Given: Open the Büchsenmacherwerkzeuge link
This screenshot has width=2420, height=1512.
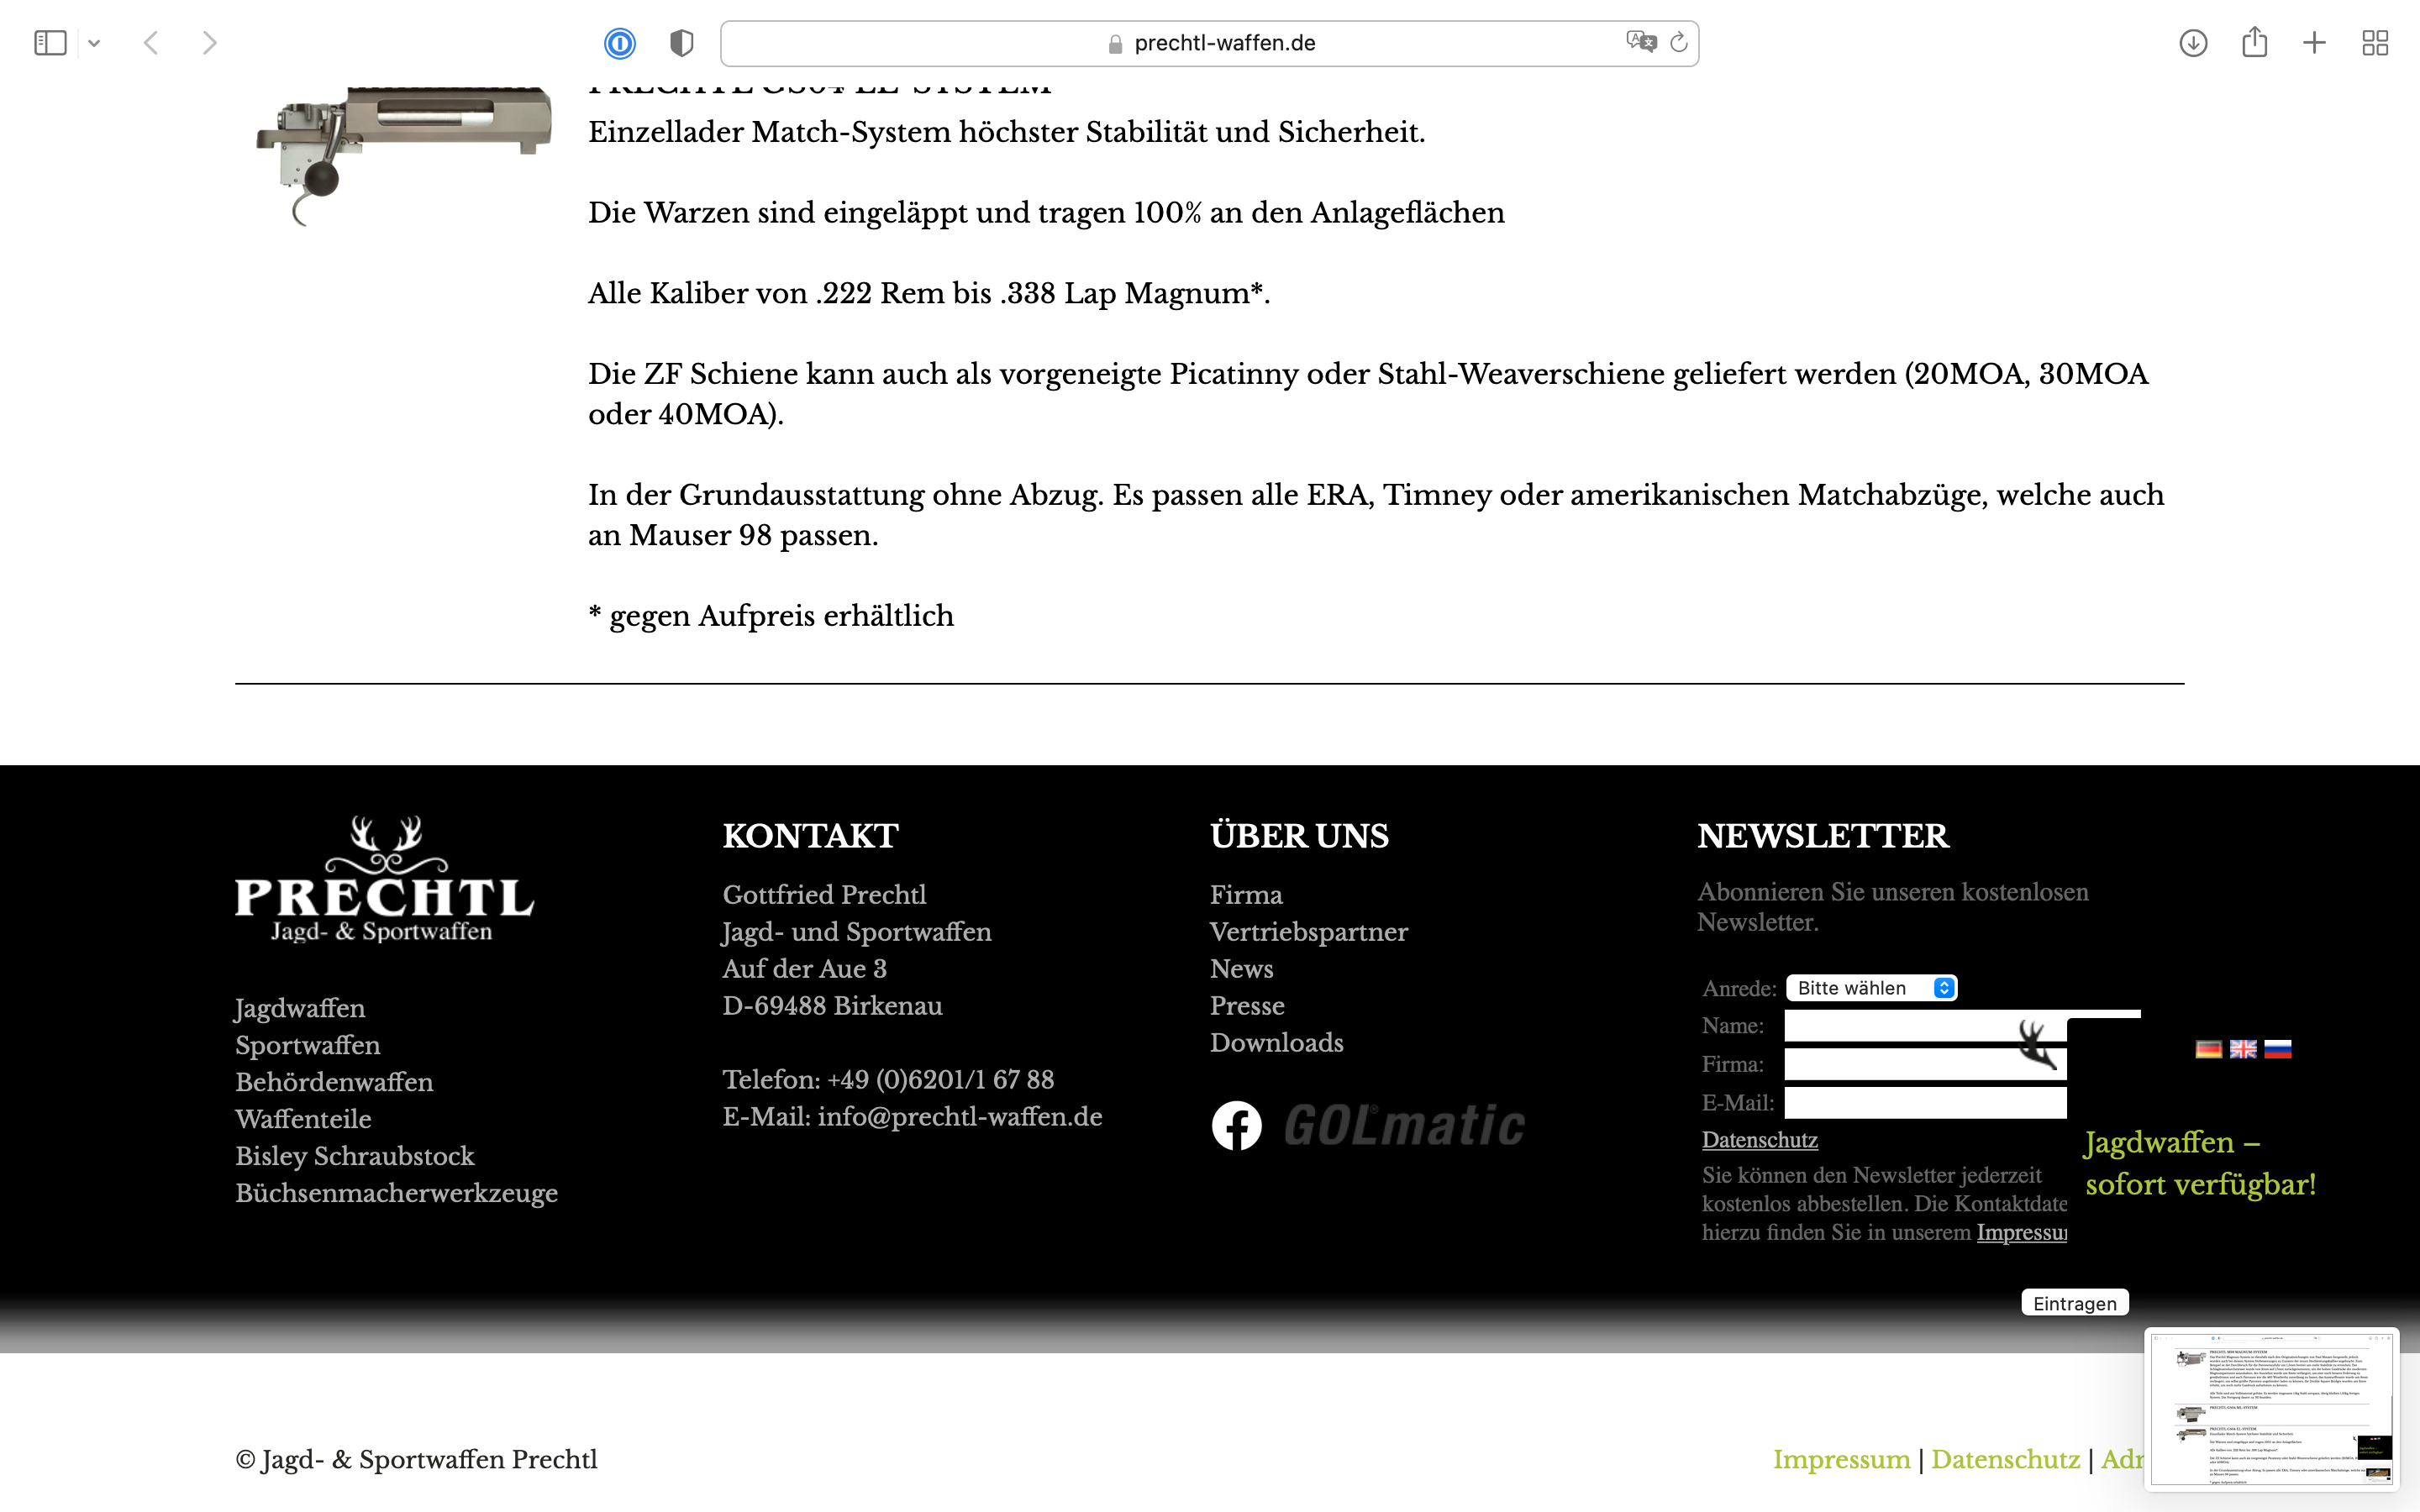Looking at the screenshot, I should (x=397, y=1193).
